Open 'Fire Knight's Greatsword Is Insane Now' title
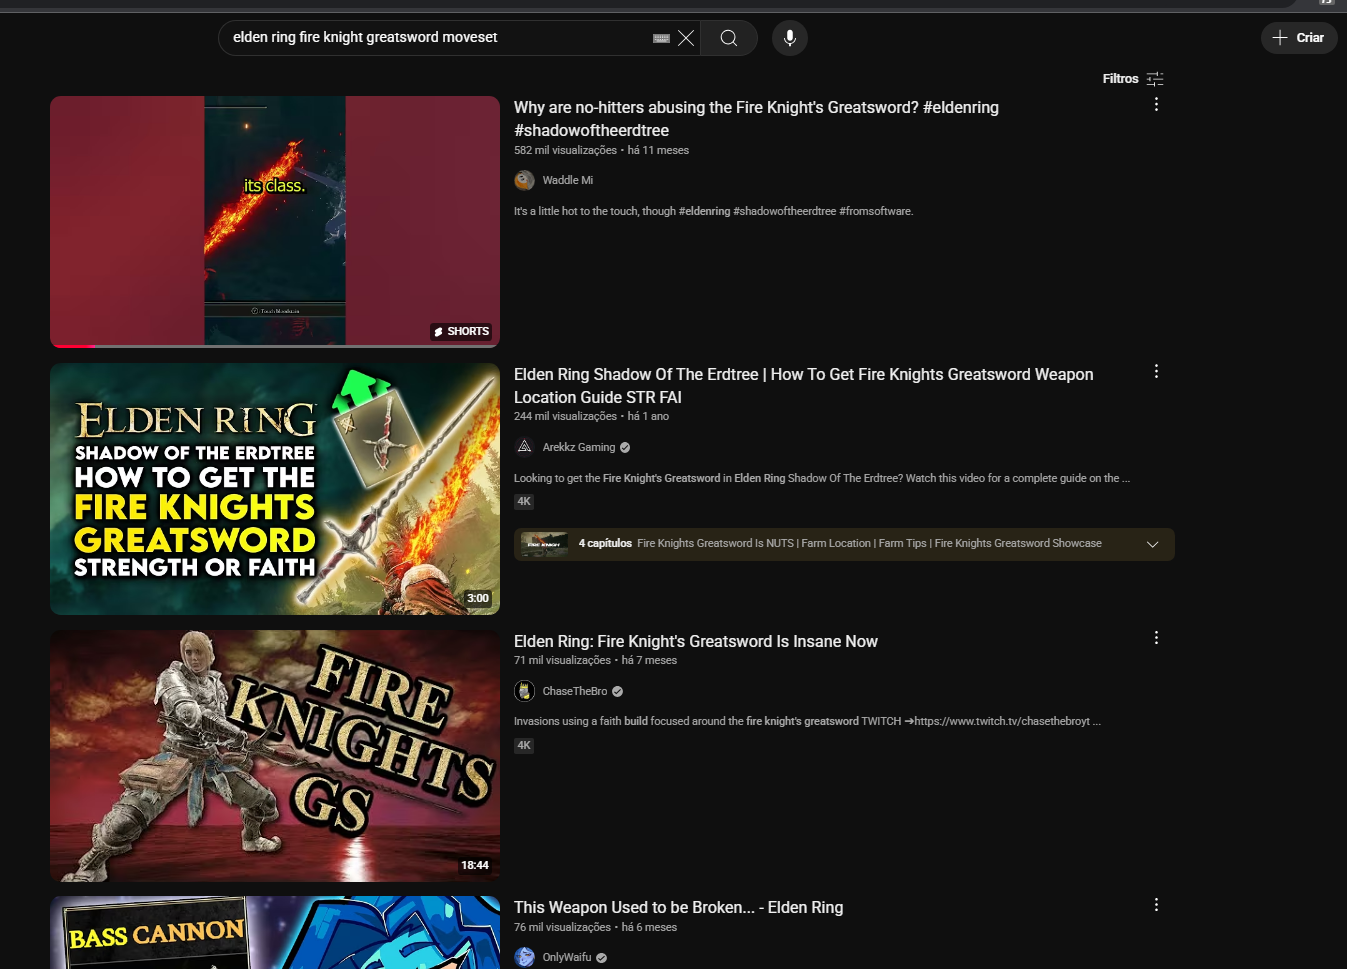Image resolution: width=1347 pixels, height=969 pixels. coord(696,642)
